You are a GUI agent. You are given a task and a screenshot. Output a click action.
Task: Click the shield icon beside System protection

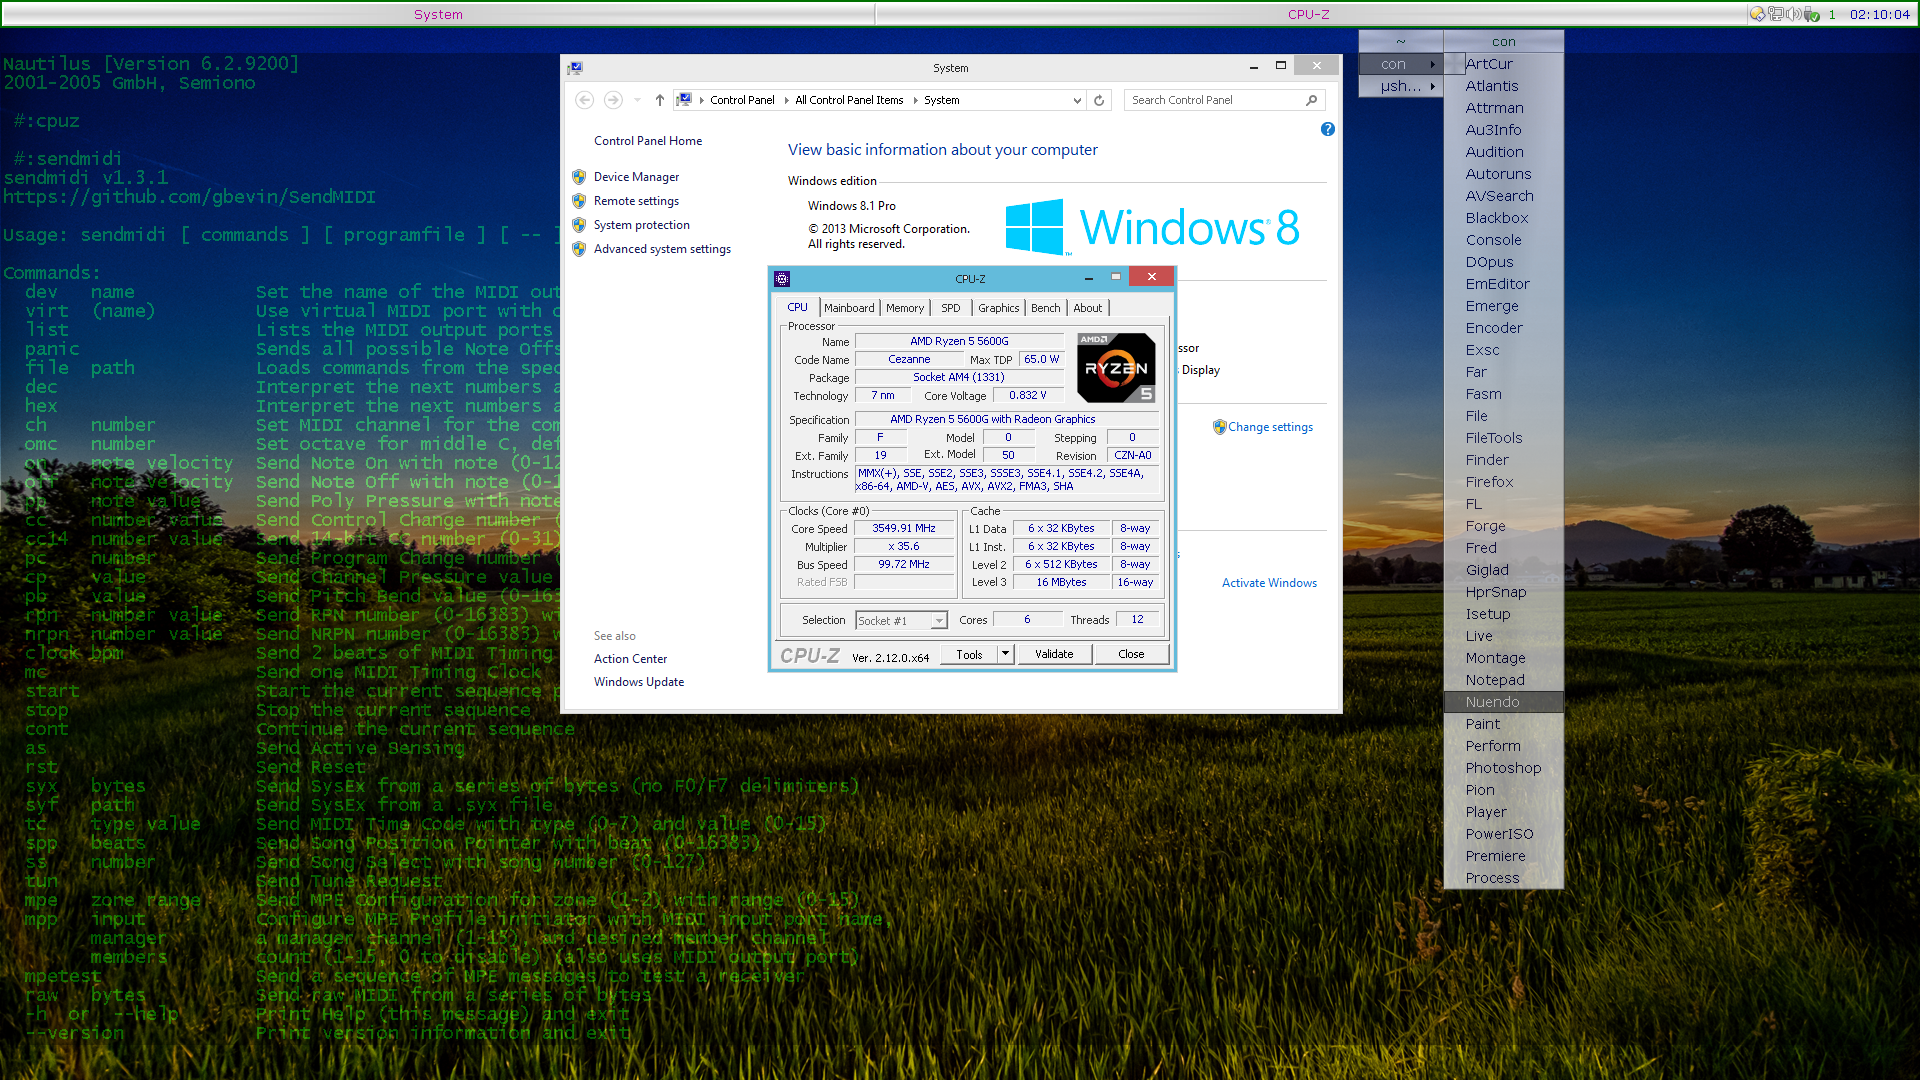(x=579, y=225)
